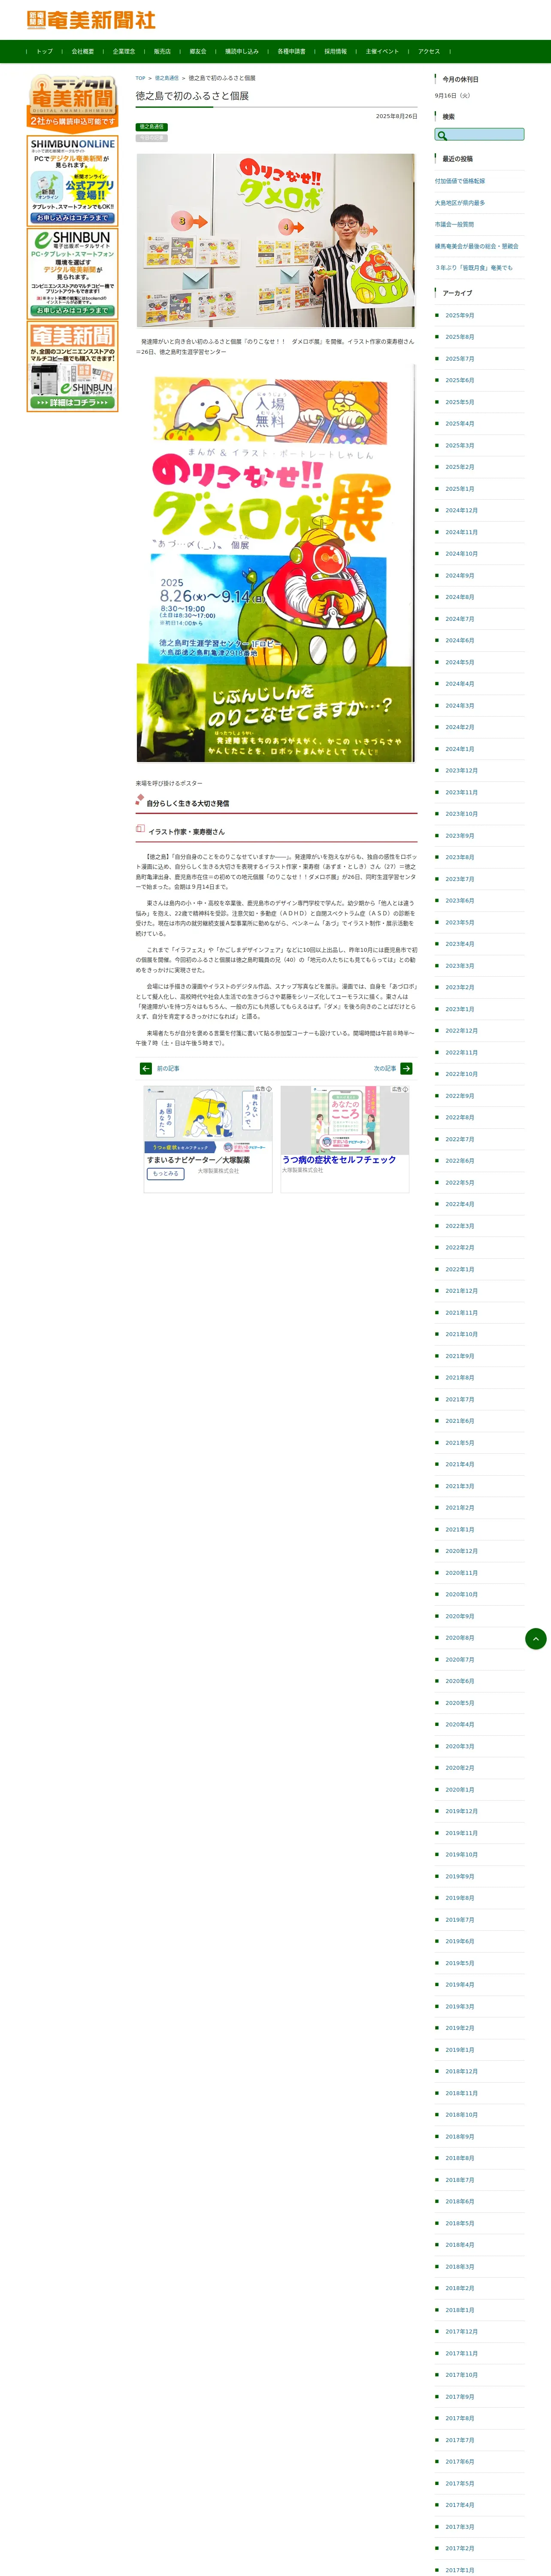Click the うつ病の症状をセルフチェック ad
The width and height of the screenshot is (551, 2576).
[345, 1139]
